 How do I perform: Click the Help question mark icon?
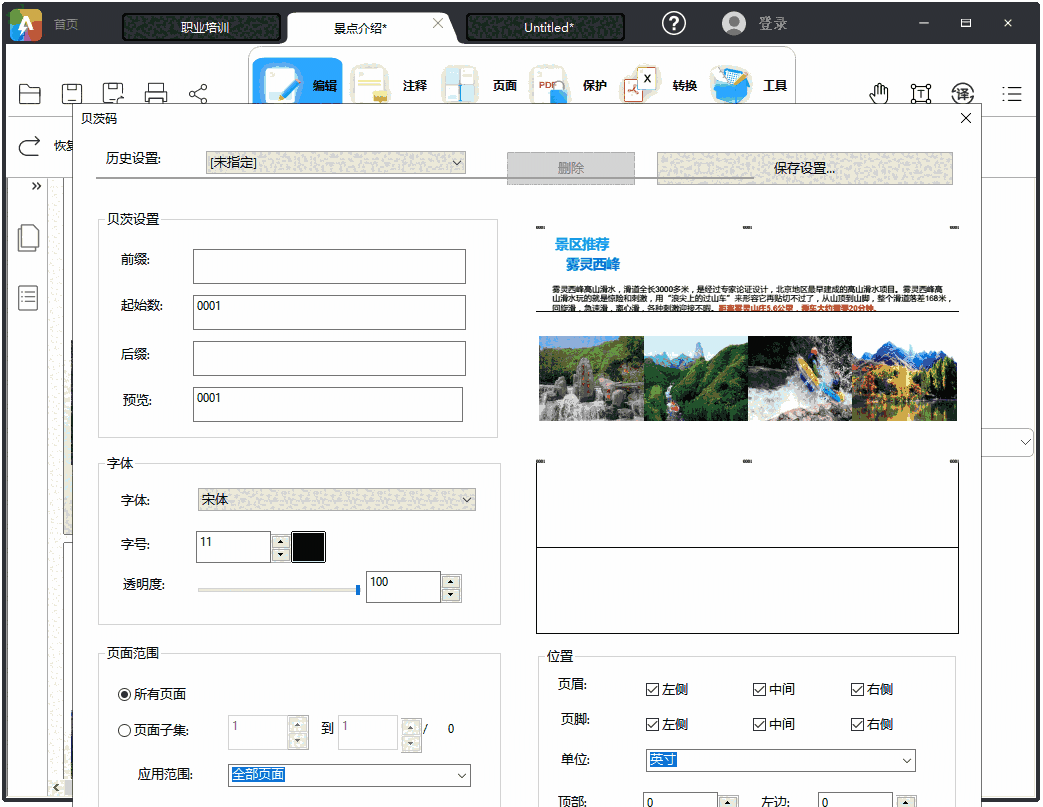(673, 22)
